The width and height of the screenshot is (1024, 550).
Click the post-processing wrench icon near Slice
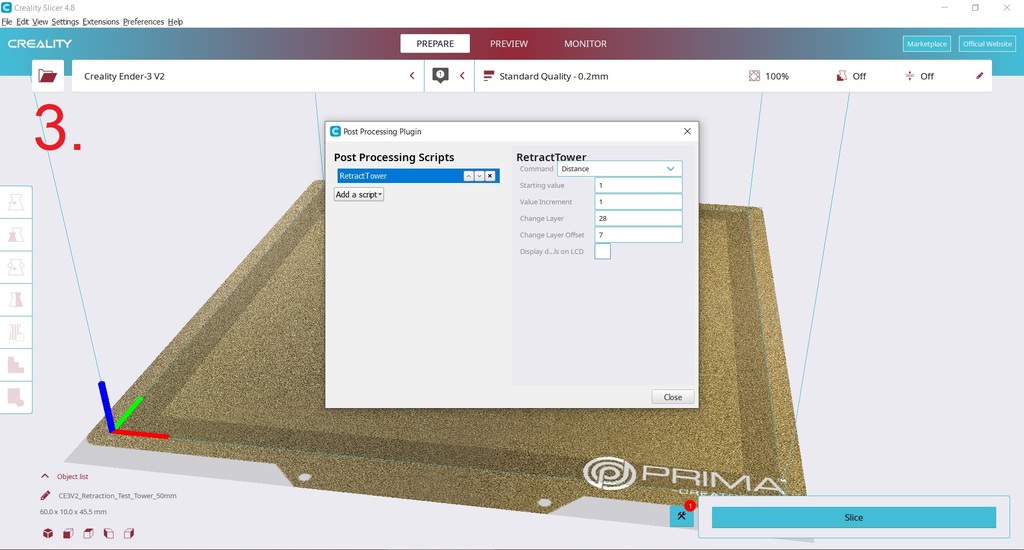[681, 516]
